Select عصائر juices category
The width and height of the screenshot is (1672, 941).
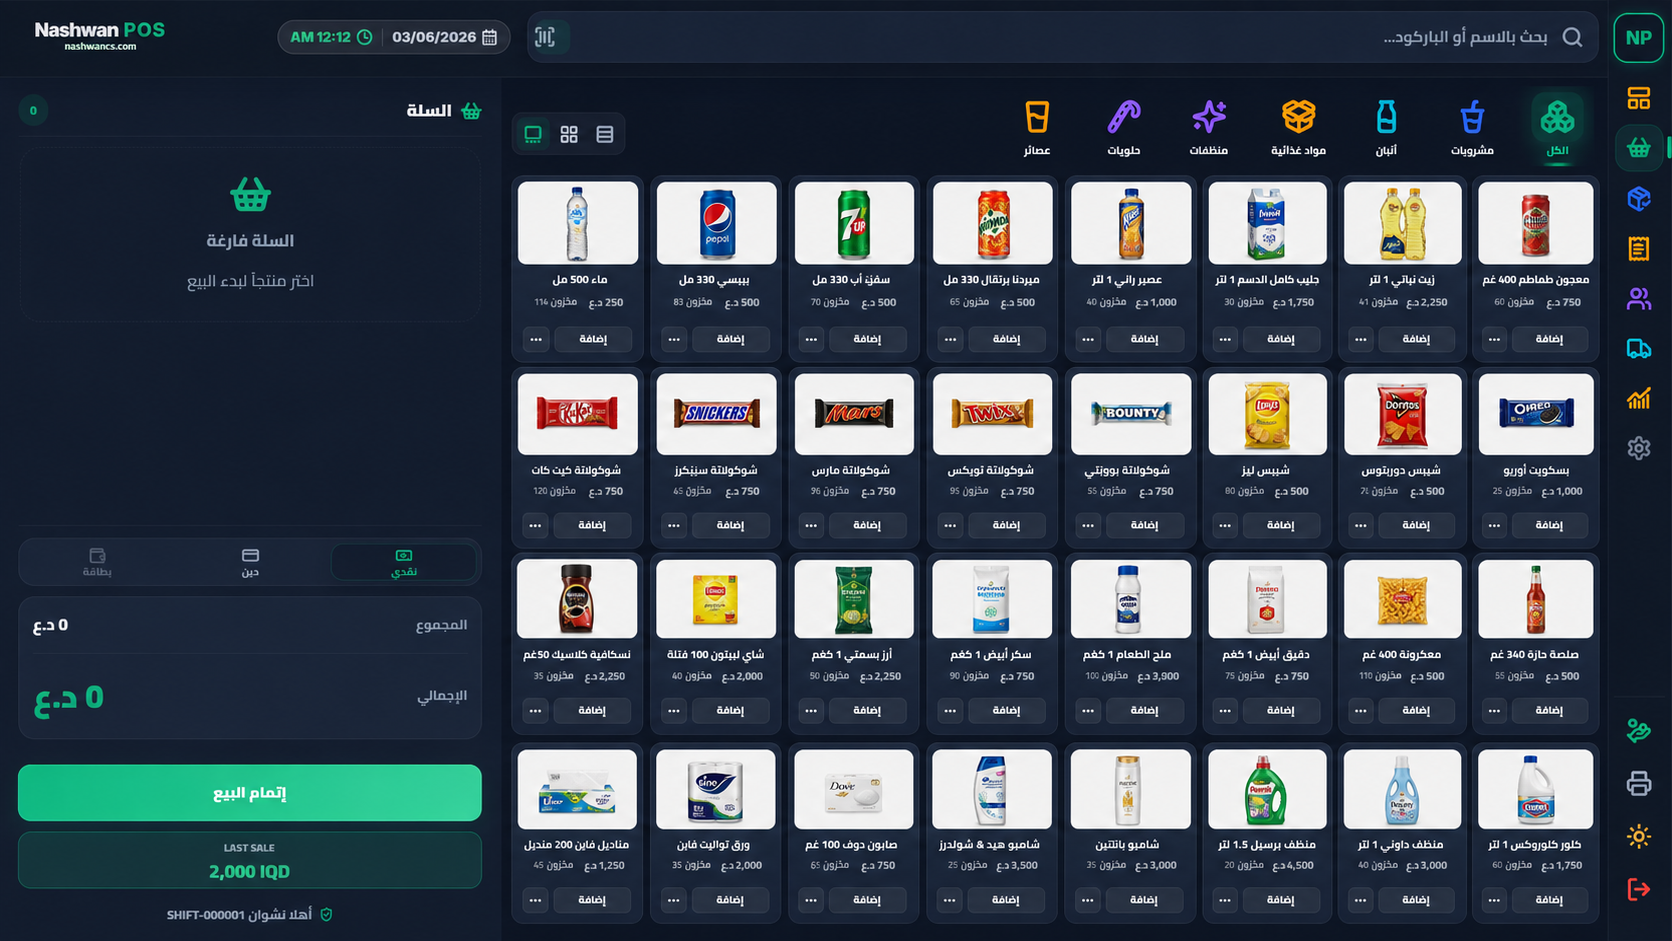(1037, 127)
